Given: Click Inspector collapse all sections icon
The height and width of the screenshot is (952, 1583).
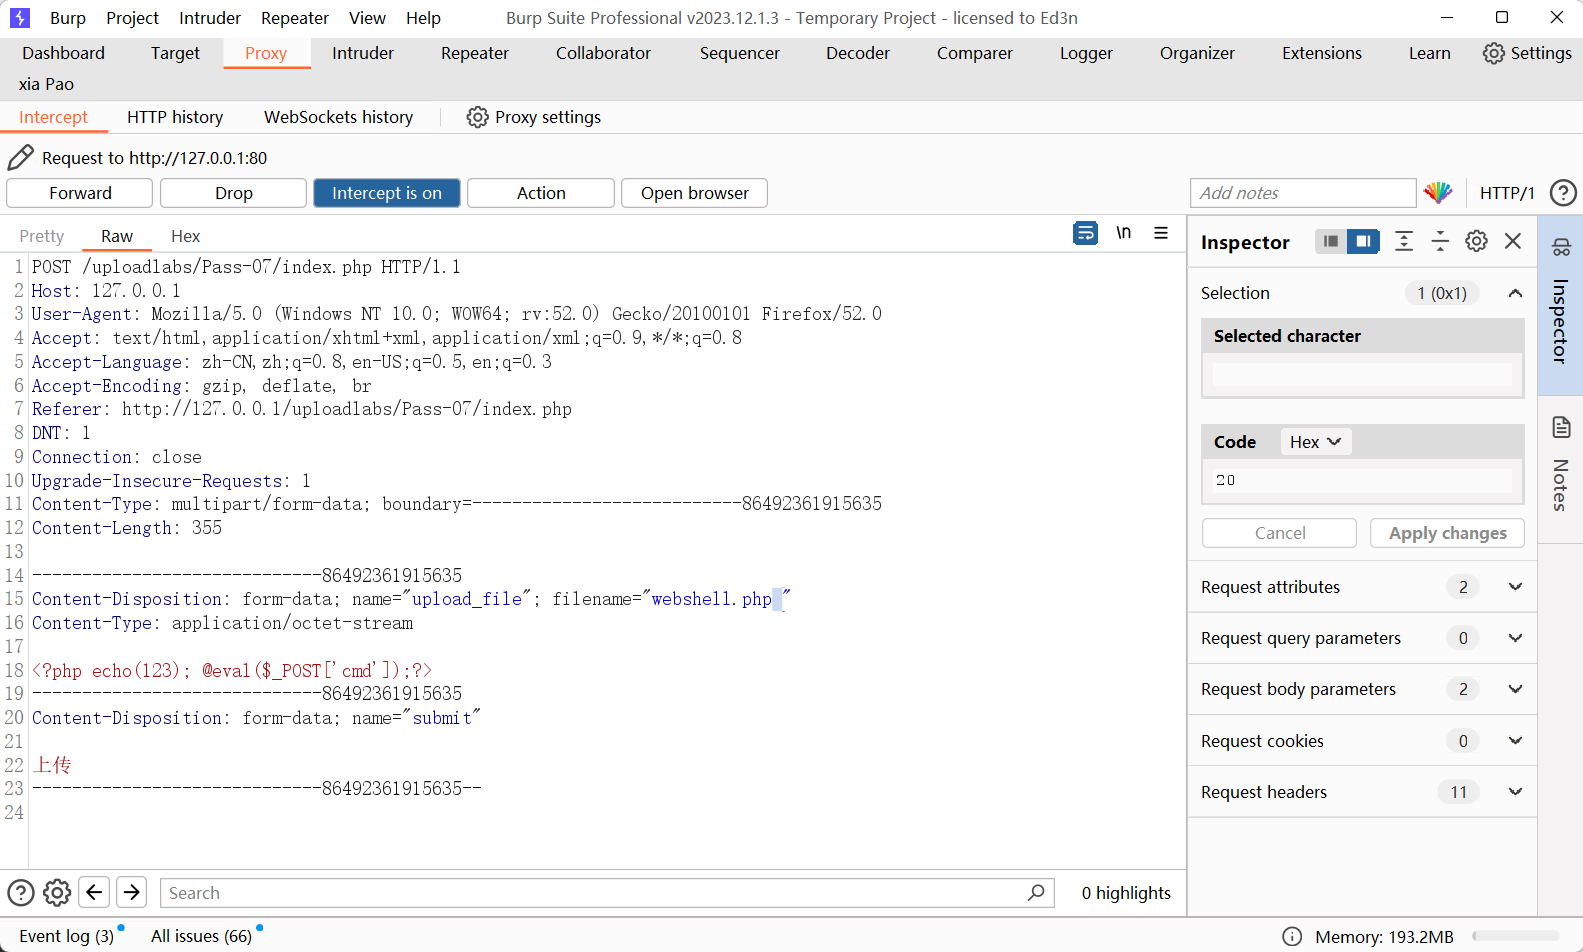Looking at the screenshot, I should click(x=1440, y=241).
